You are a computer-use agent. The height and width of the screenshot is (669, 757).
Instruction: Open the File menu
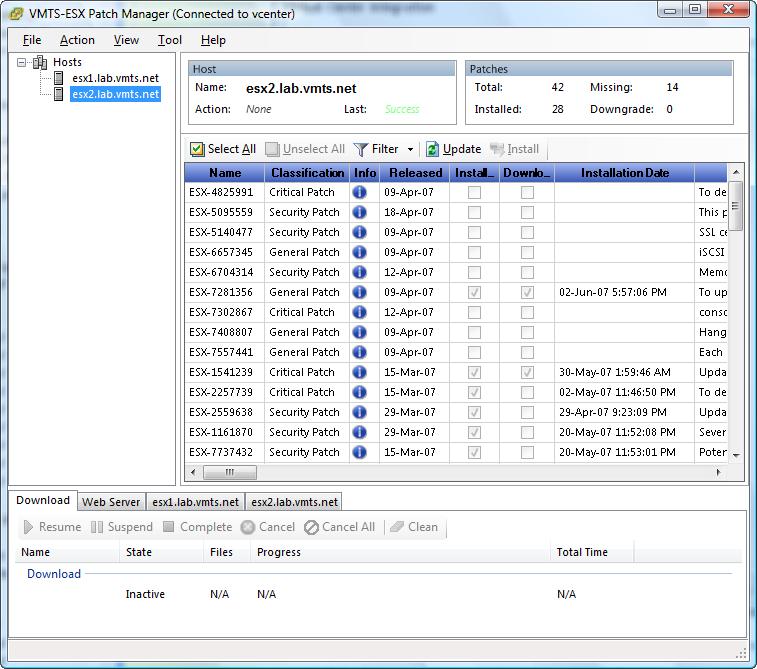[x=32, y=40]
